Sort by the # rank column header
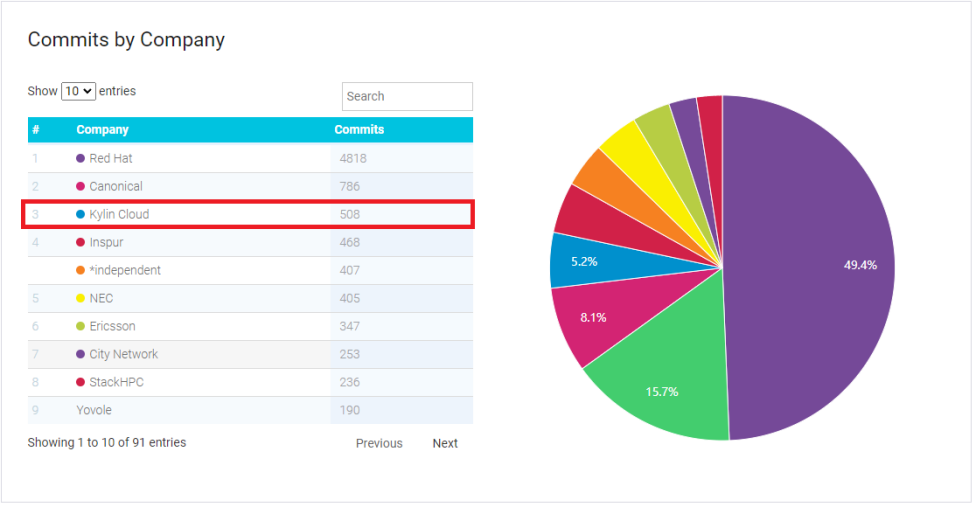 [35, 130]
